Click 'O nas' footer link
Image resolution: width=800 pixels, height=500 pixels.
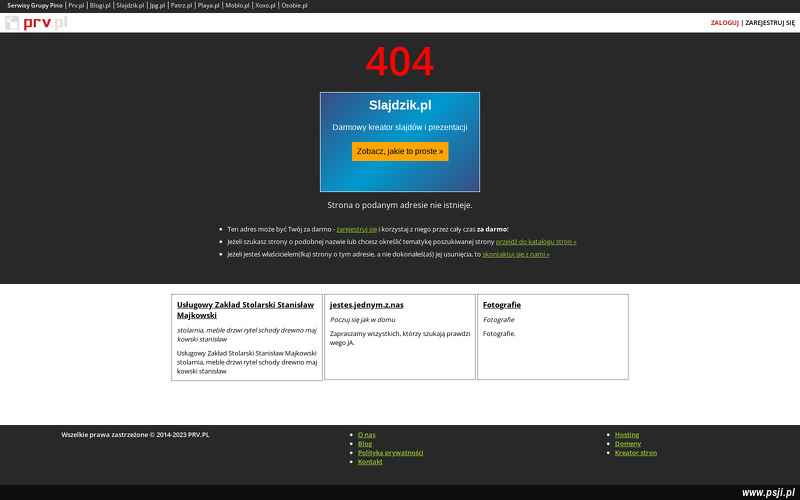366,435
